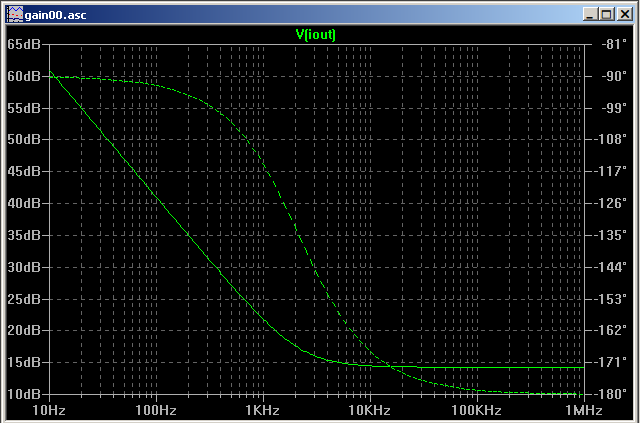Click the -135° phase axis label
Image resolution: width=640 pixels, height=423 pixels.
coord(612,235)
